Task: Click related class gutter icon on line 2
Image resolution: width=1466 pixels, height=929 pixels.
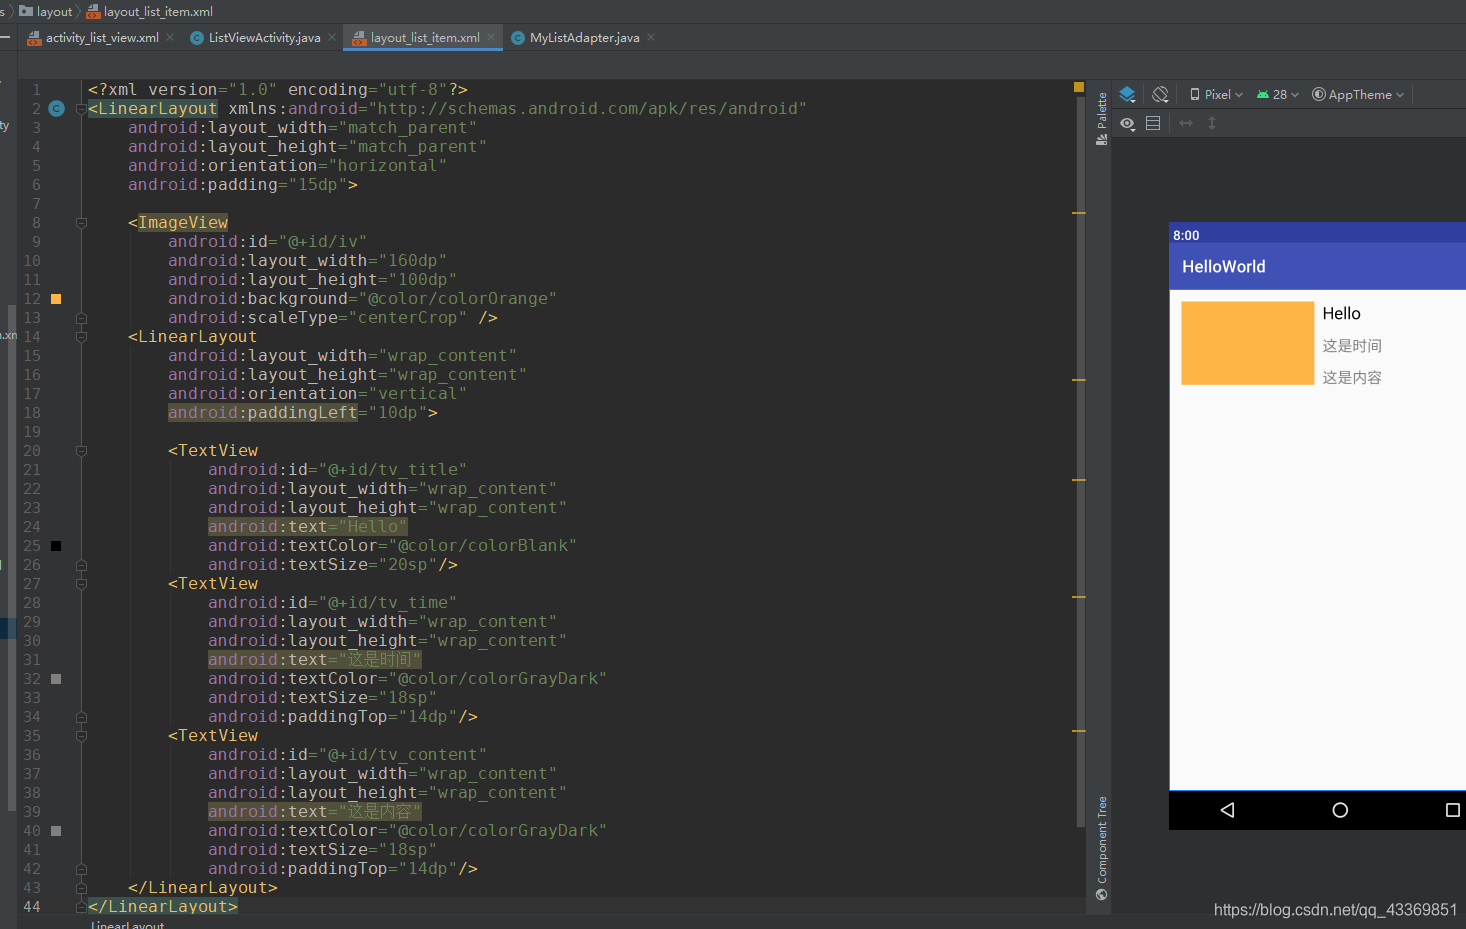Action: tap(57, 108)
